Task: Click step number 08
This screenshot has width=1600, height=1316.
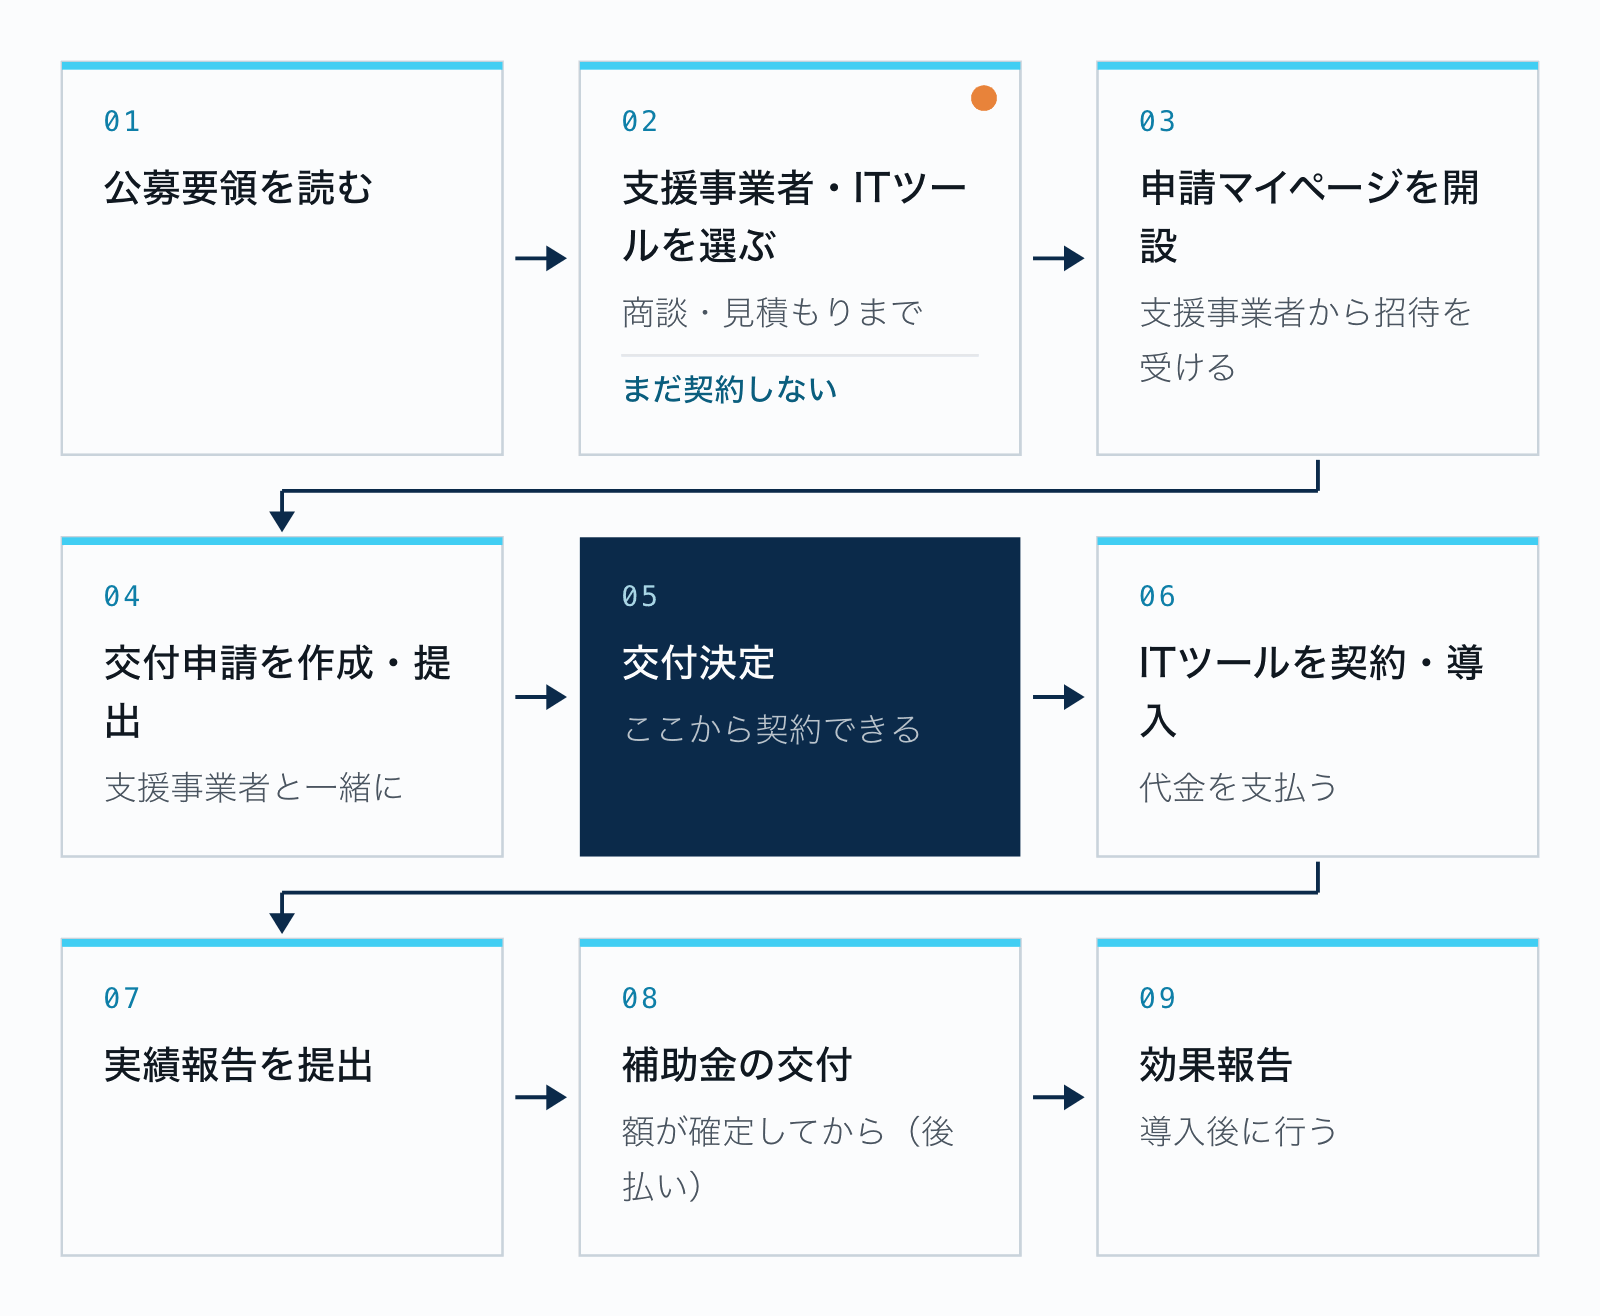Action: point(640,998)
